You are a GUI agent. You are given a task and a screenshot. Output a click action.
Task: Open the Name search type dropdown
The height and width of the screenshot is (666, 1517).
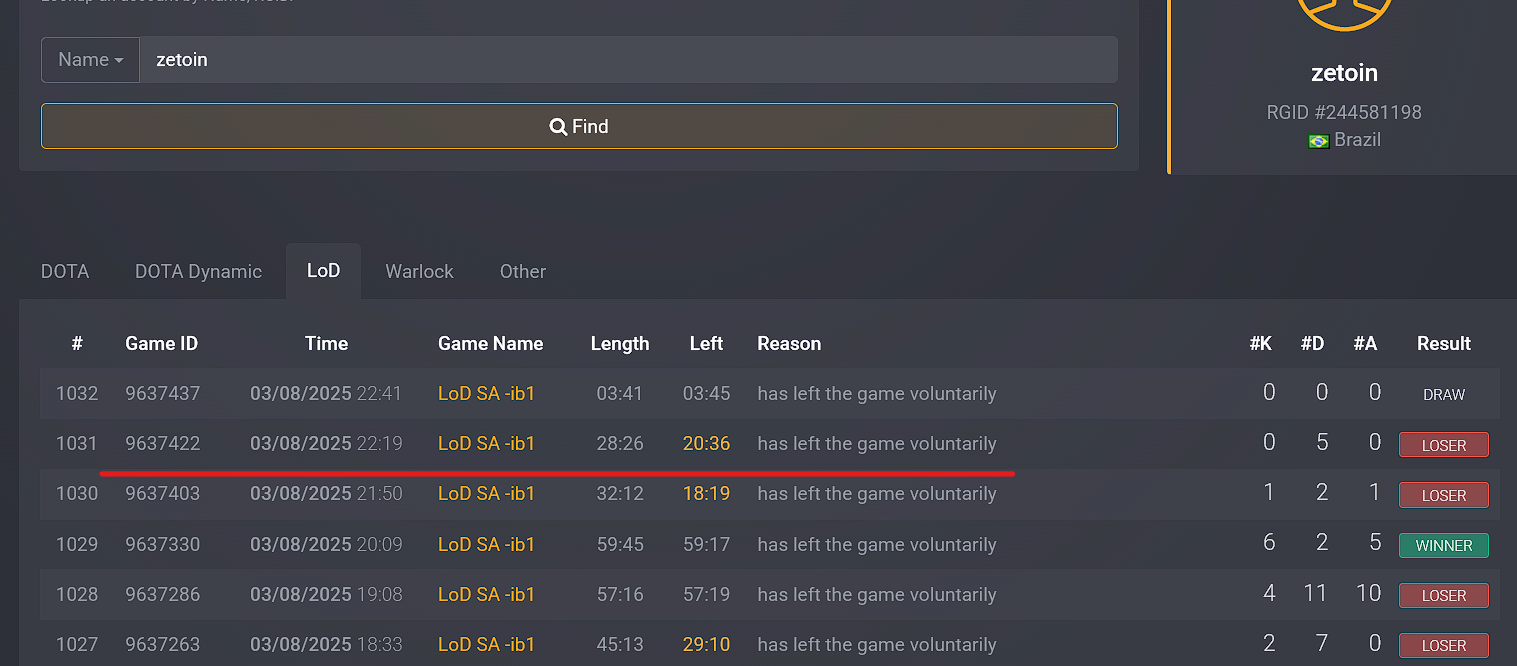(x=90, y=60)
